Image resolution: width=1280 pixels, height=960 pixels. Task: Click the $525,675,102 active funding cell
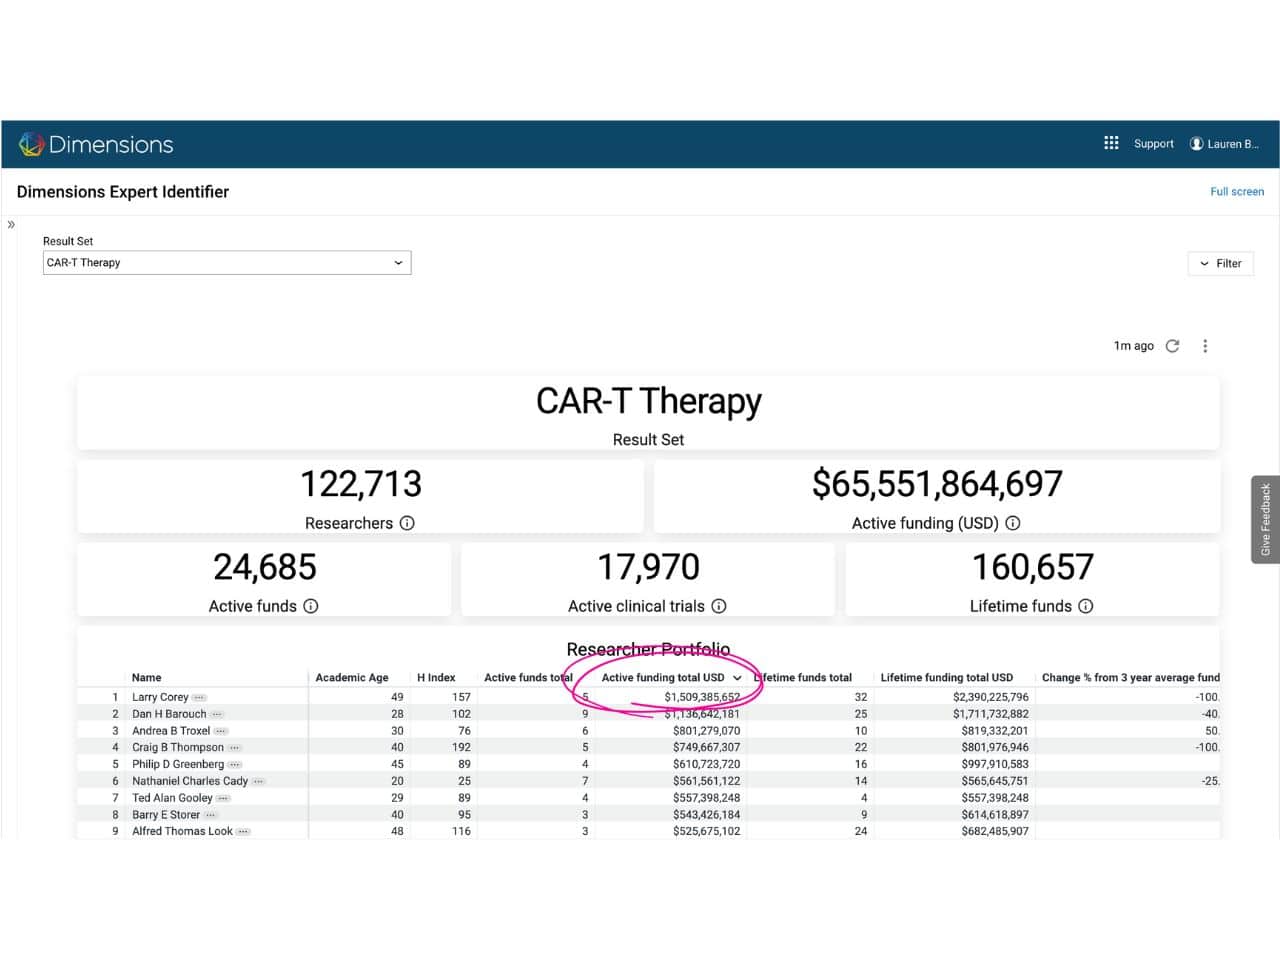[706, 831]
